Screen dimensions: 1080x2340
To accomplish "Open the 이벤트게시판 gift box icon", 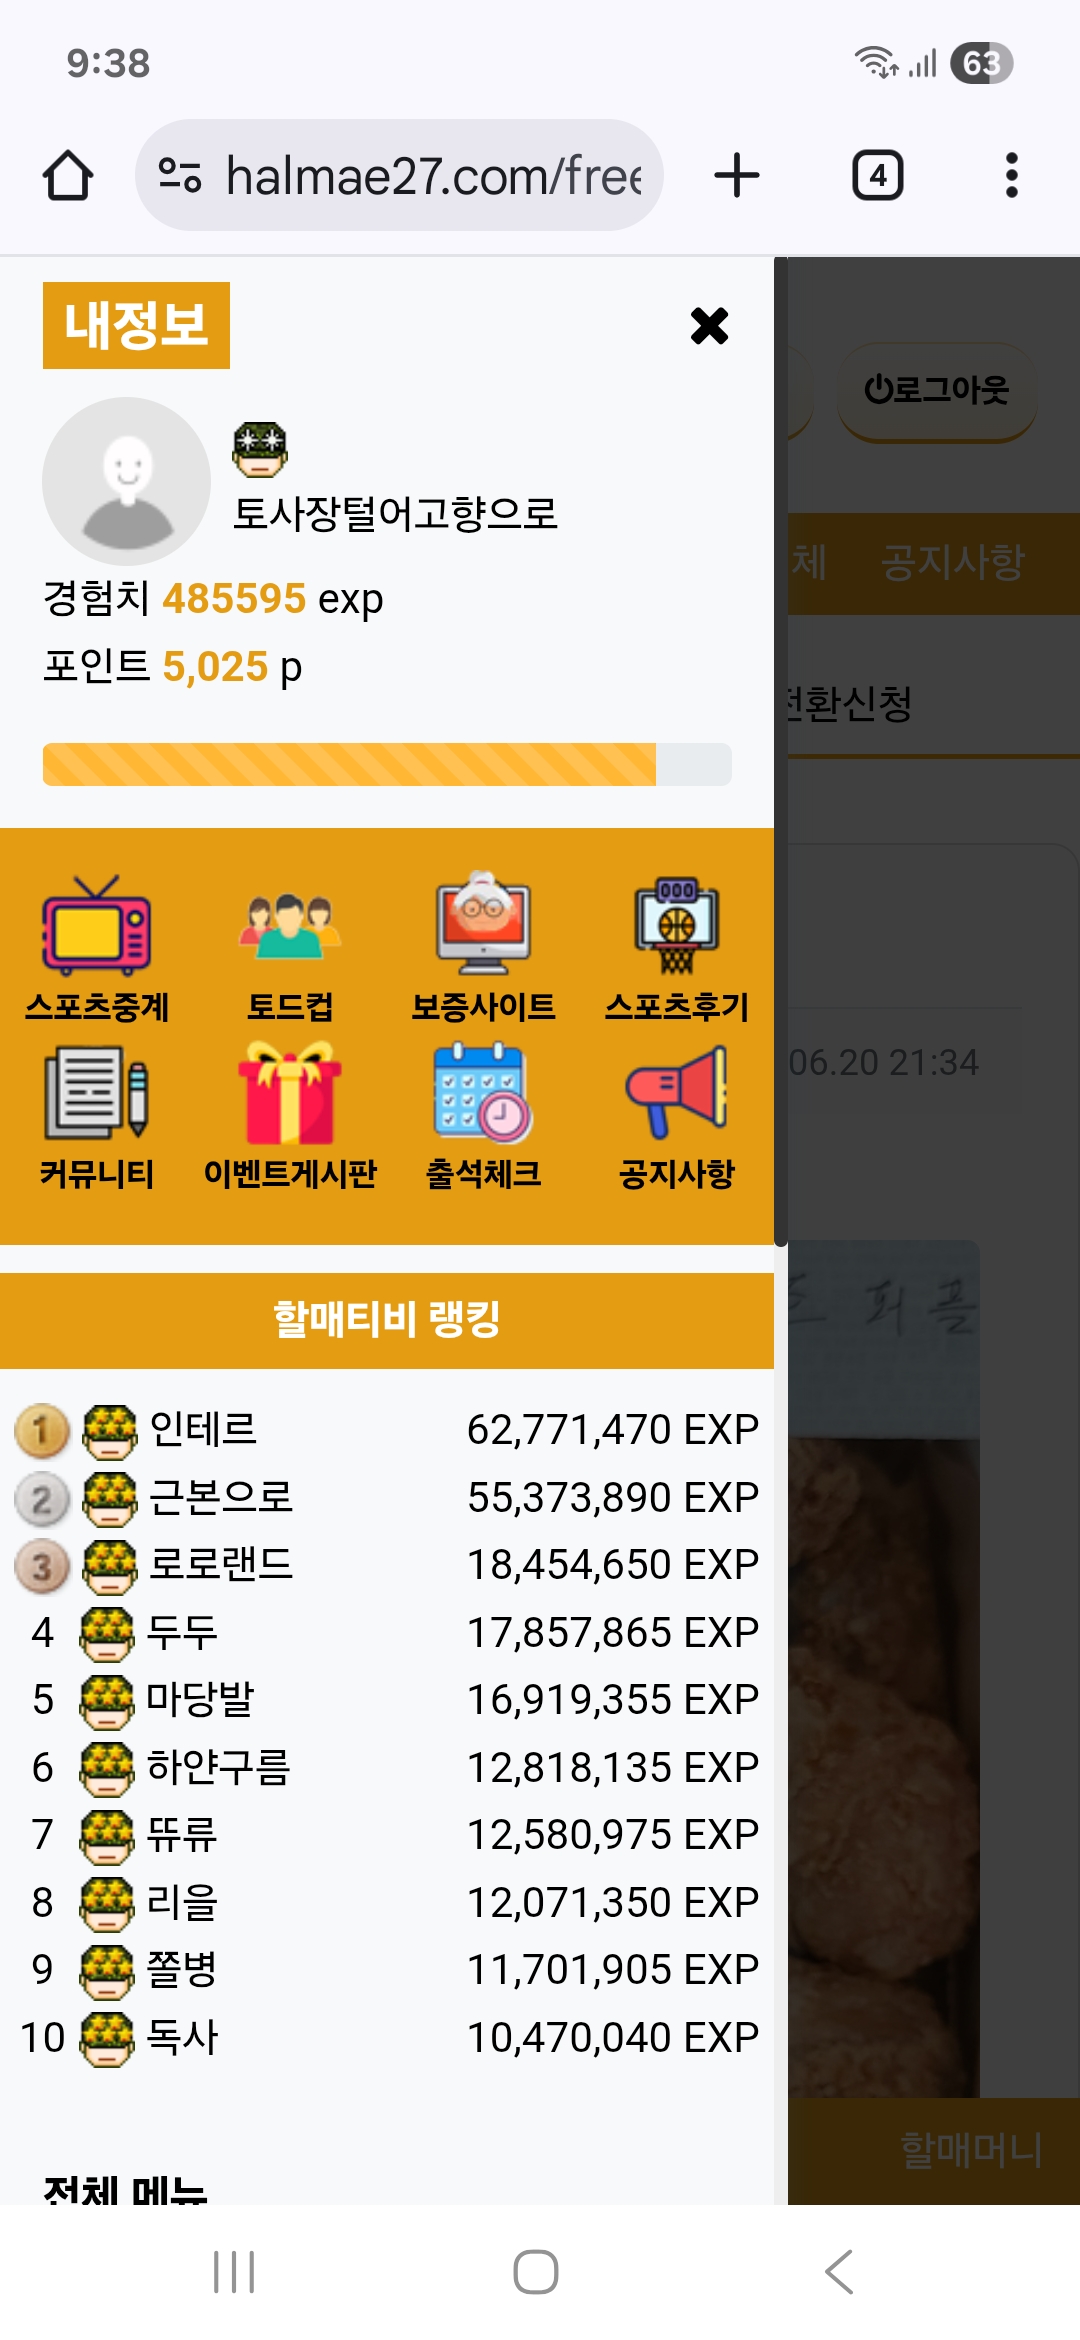I will 290,1092.
